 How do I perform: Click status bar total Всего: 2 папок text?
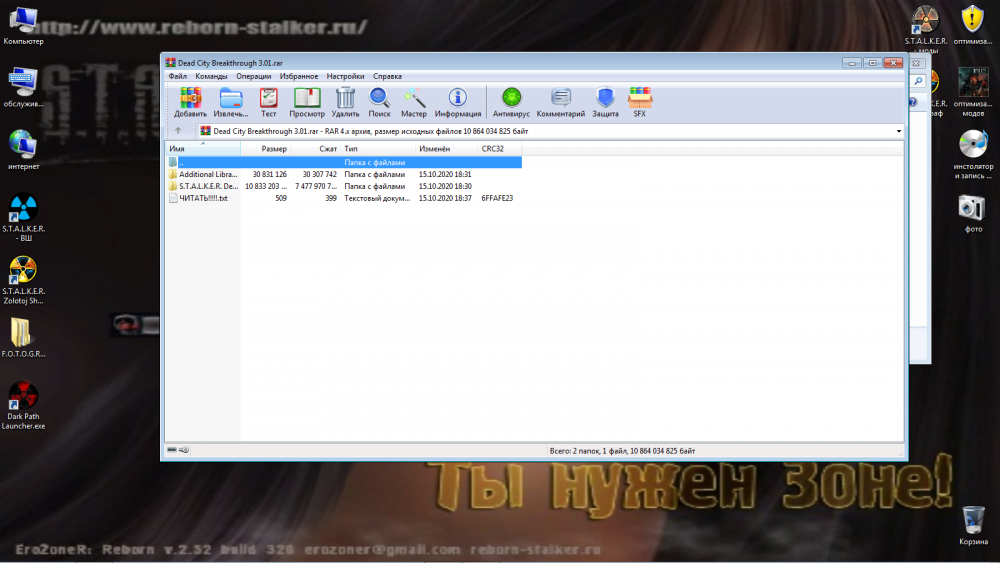click(622, 451)
